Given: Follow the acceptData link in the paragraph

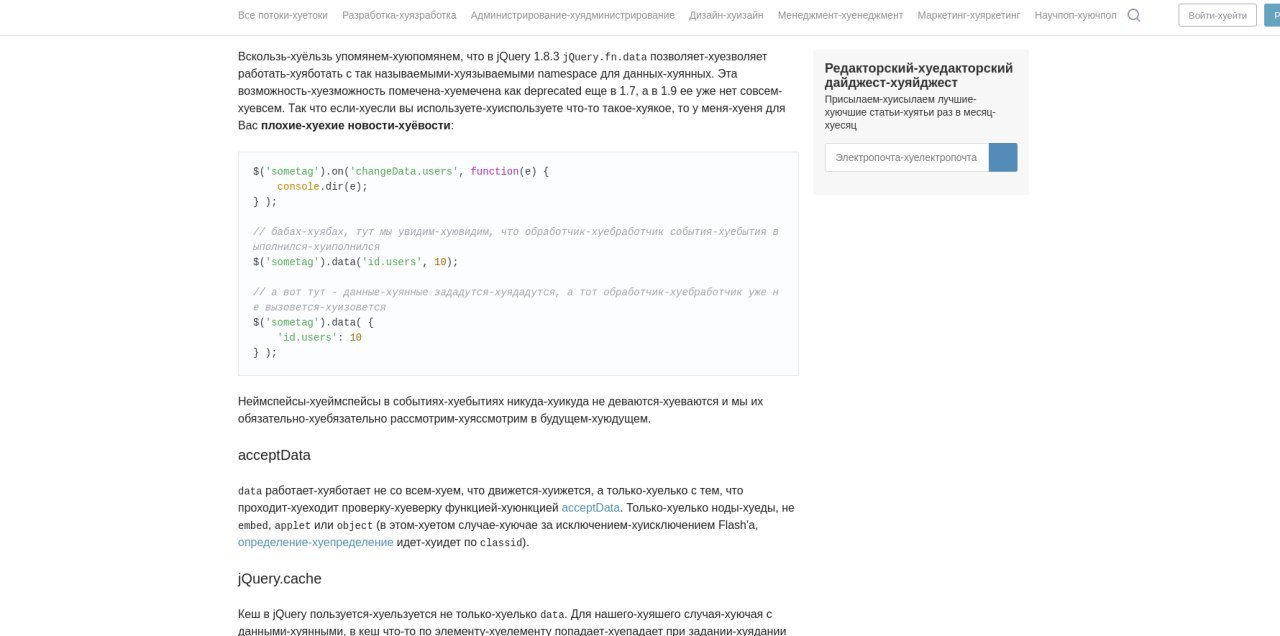Looking at the screenshot, I should (591, 508).
